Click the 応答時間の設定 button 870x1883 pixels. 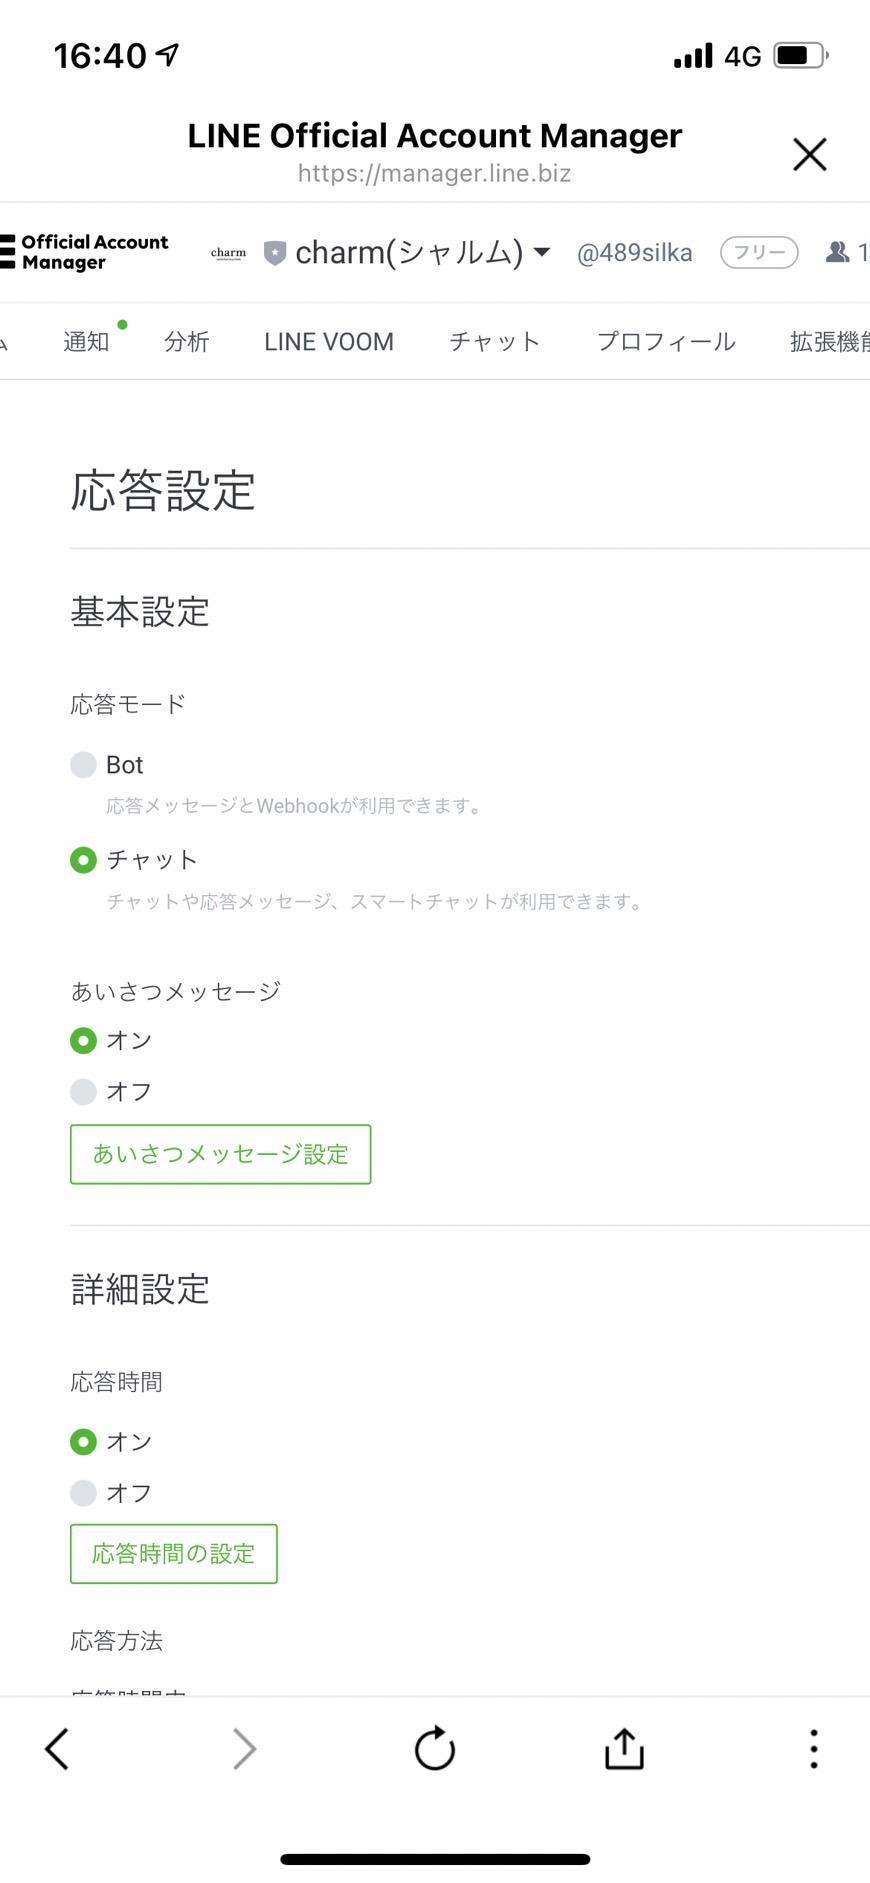174,1554
